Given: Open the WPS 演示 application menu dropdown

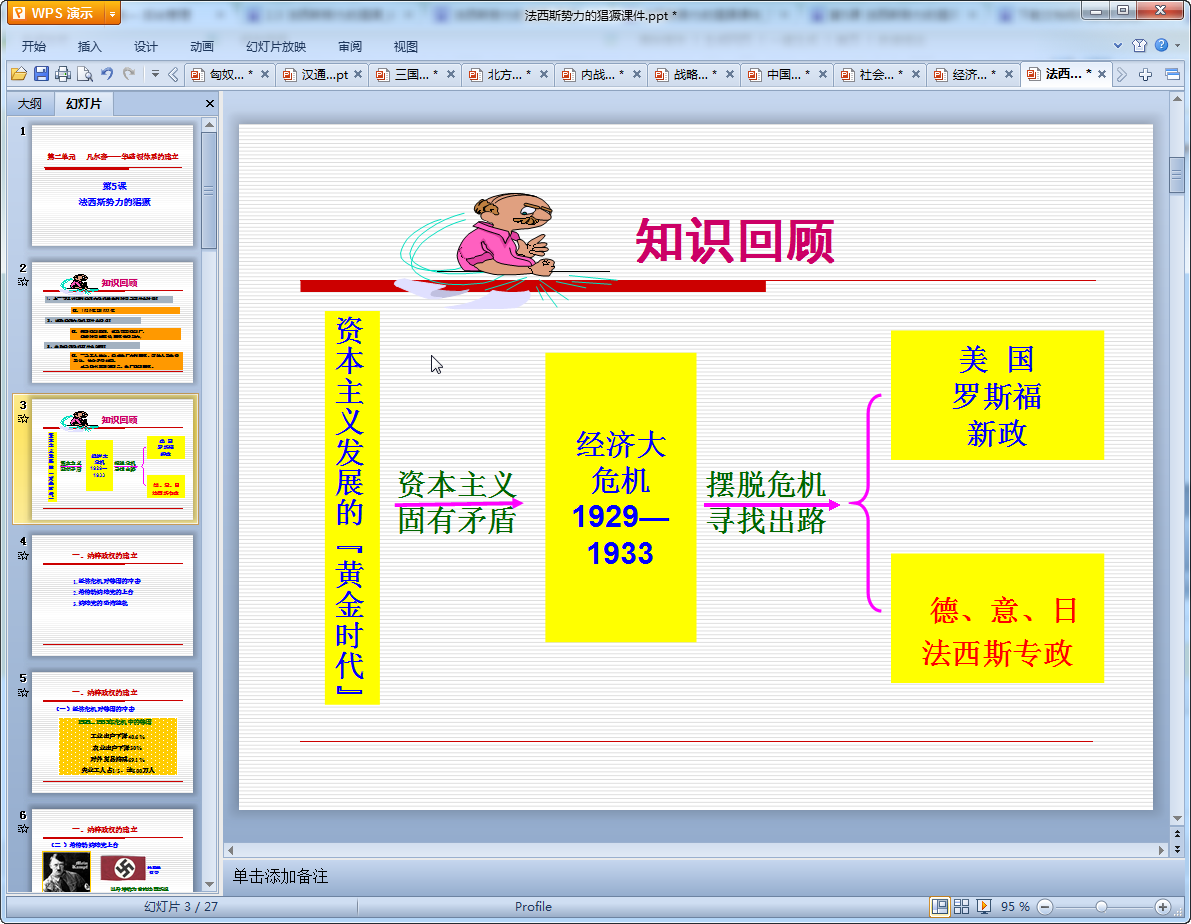Looking at the screenshot, I should tap(112, 14).
